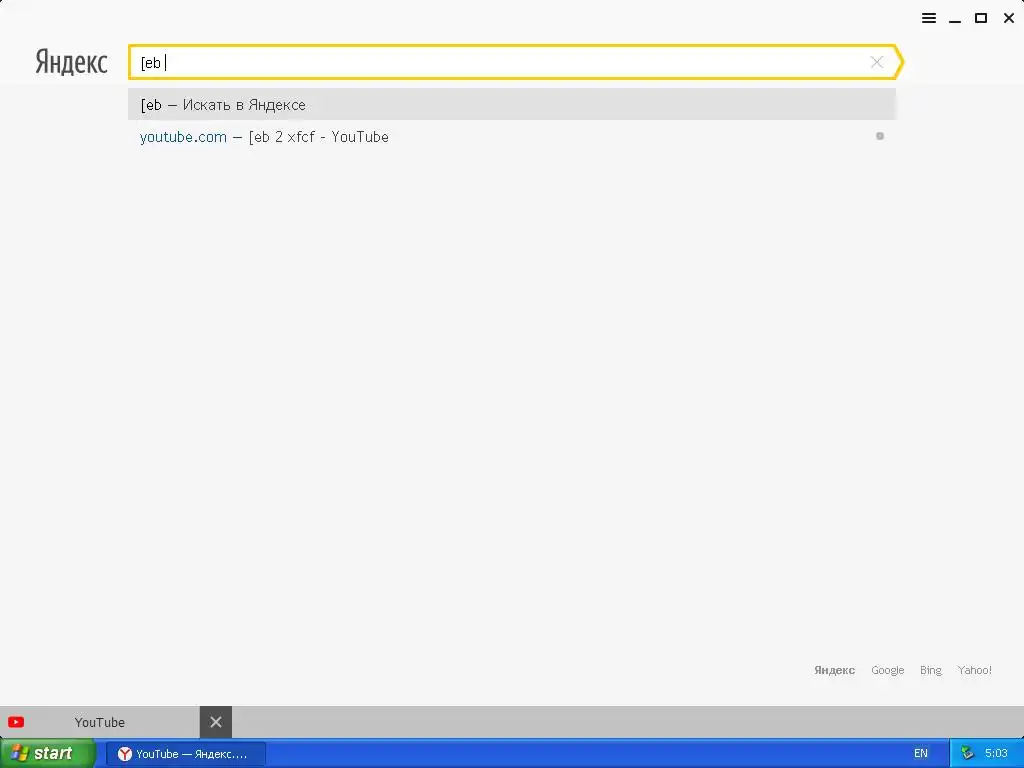The height and width of the screenshot is (768, 1024).
Task: Choose Яндекс as search engine
Action: pyautogui.click(x=834, y=670)
